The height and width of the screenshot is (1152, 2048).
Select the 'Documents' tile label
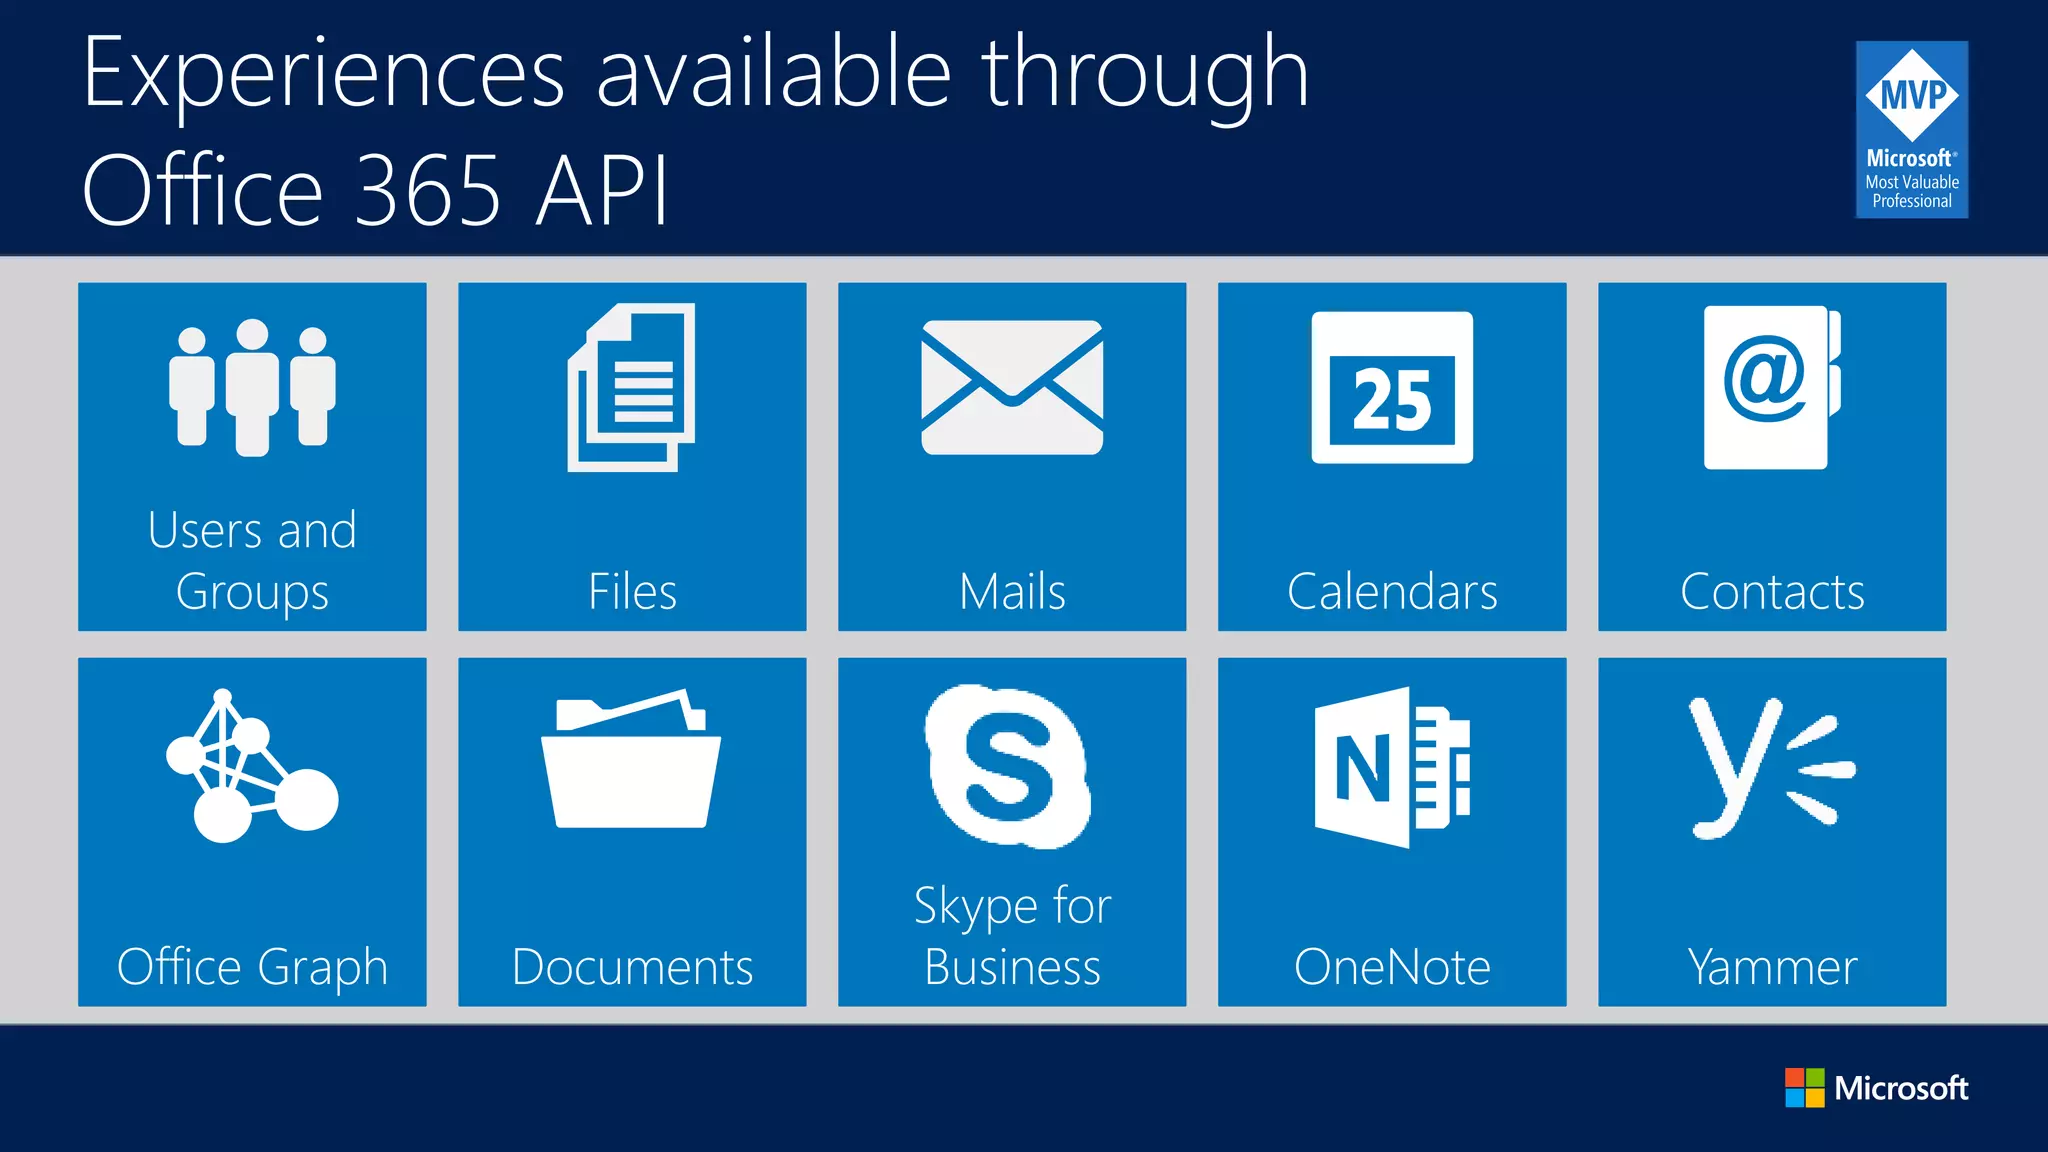point(632,967)
